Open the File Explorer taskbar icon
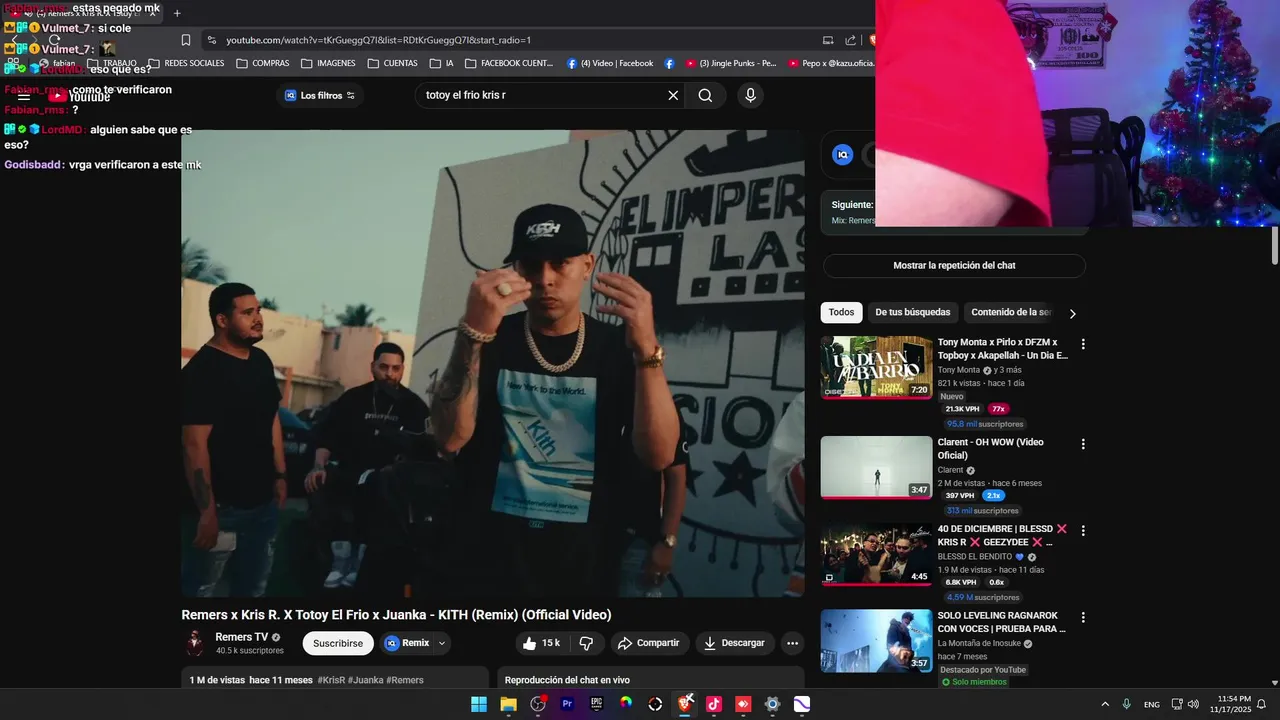The image size is (1280, 720). coord(508,704)
